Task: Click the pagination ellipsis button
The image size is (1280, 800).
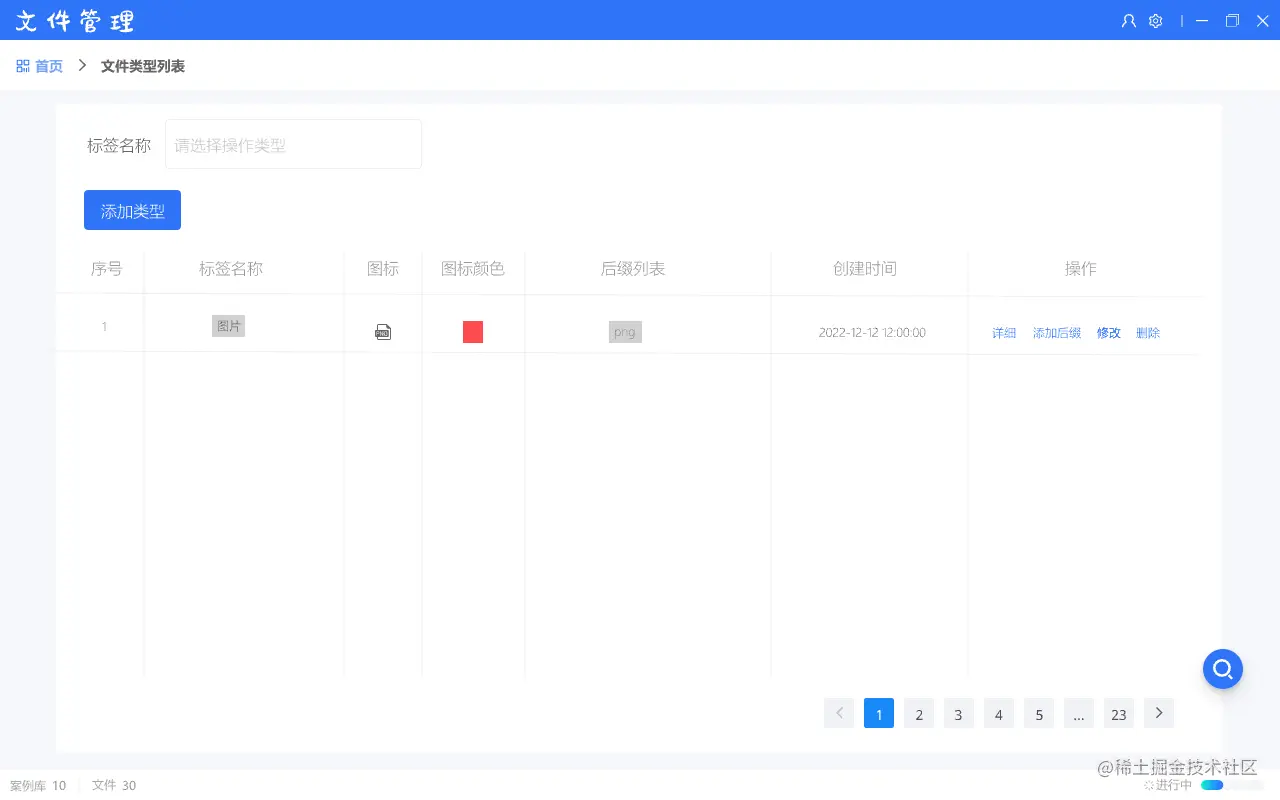Action: (x=1079, y=713)
